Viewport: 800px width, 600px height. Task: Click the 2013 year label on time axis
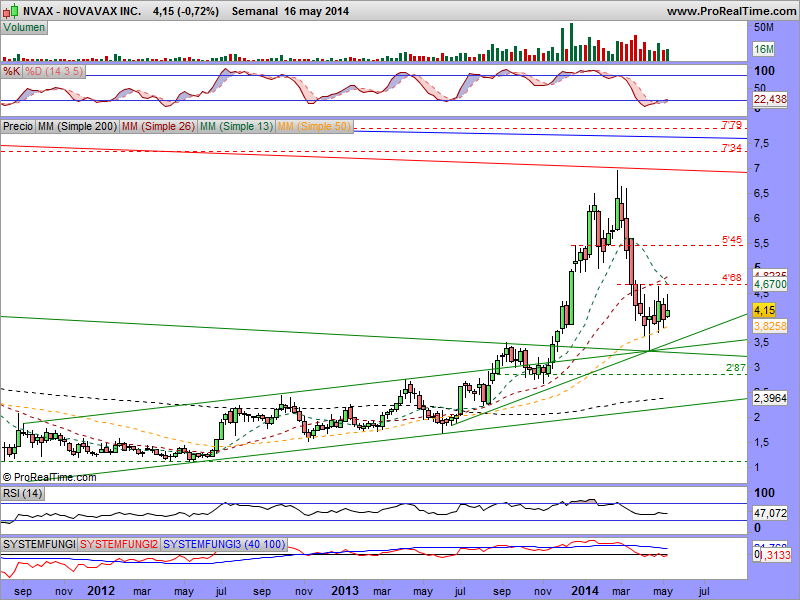click(x=345, y=591)
